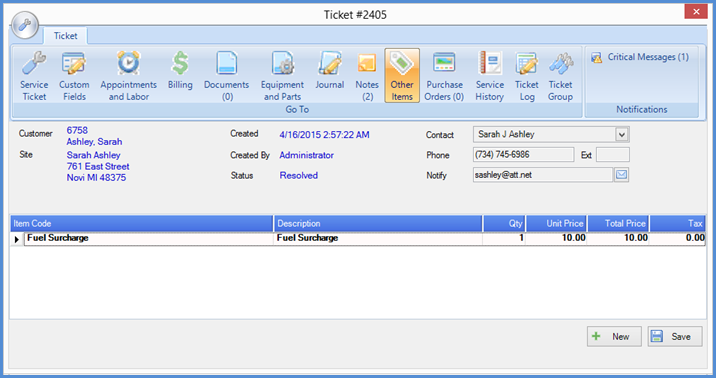Open Ticket Group
The image size is (716, 378).
560,76
